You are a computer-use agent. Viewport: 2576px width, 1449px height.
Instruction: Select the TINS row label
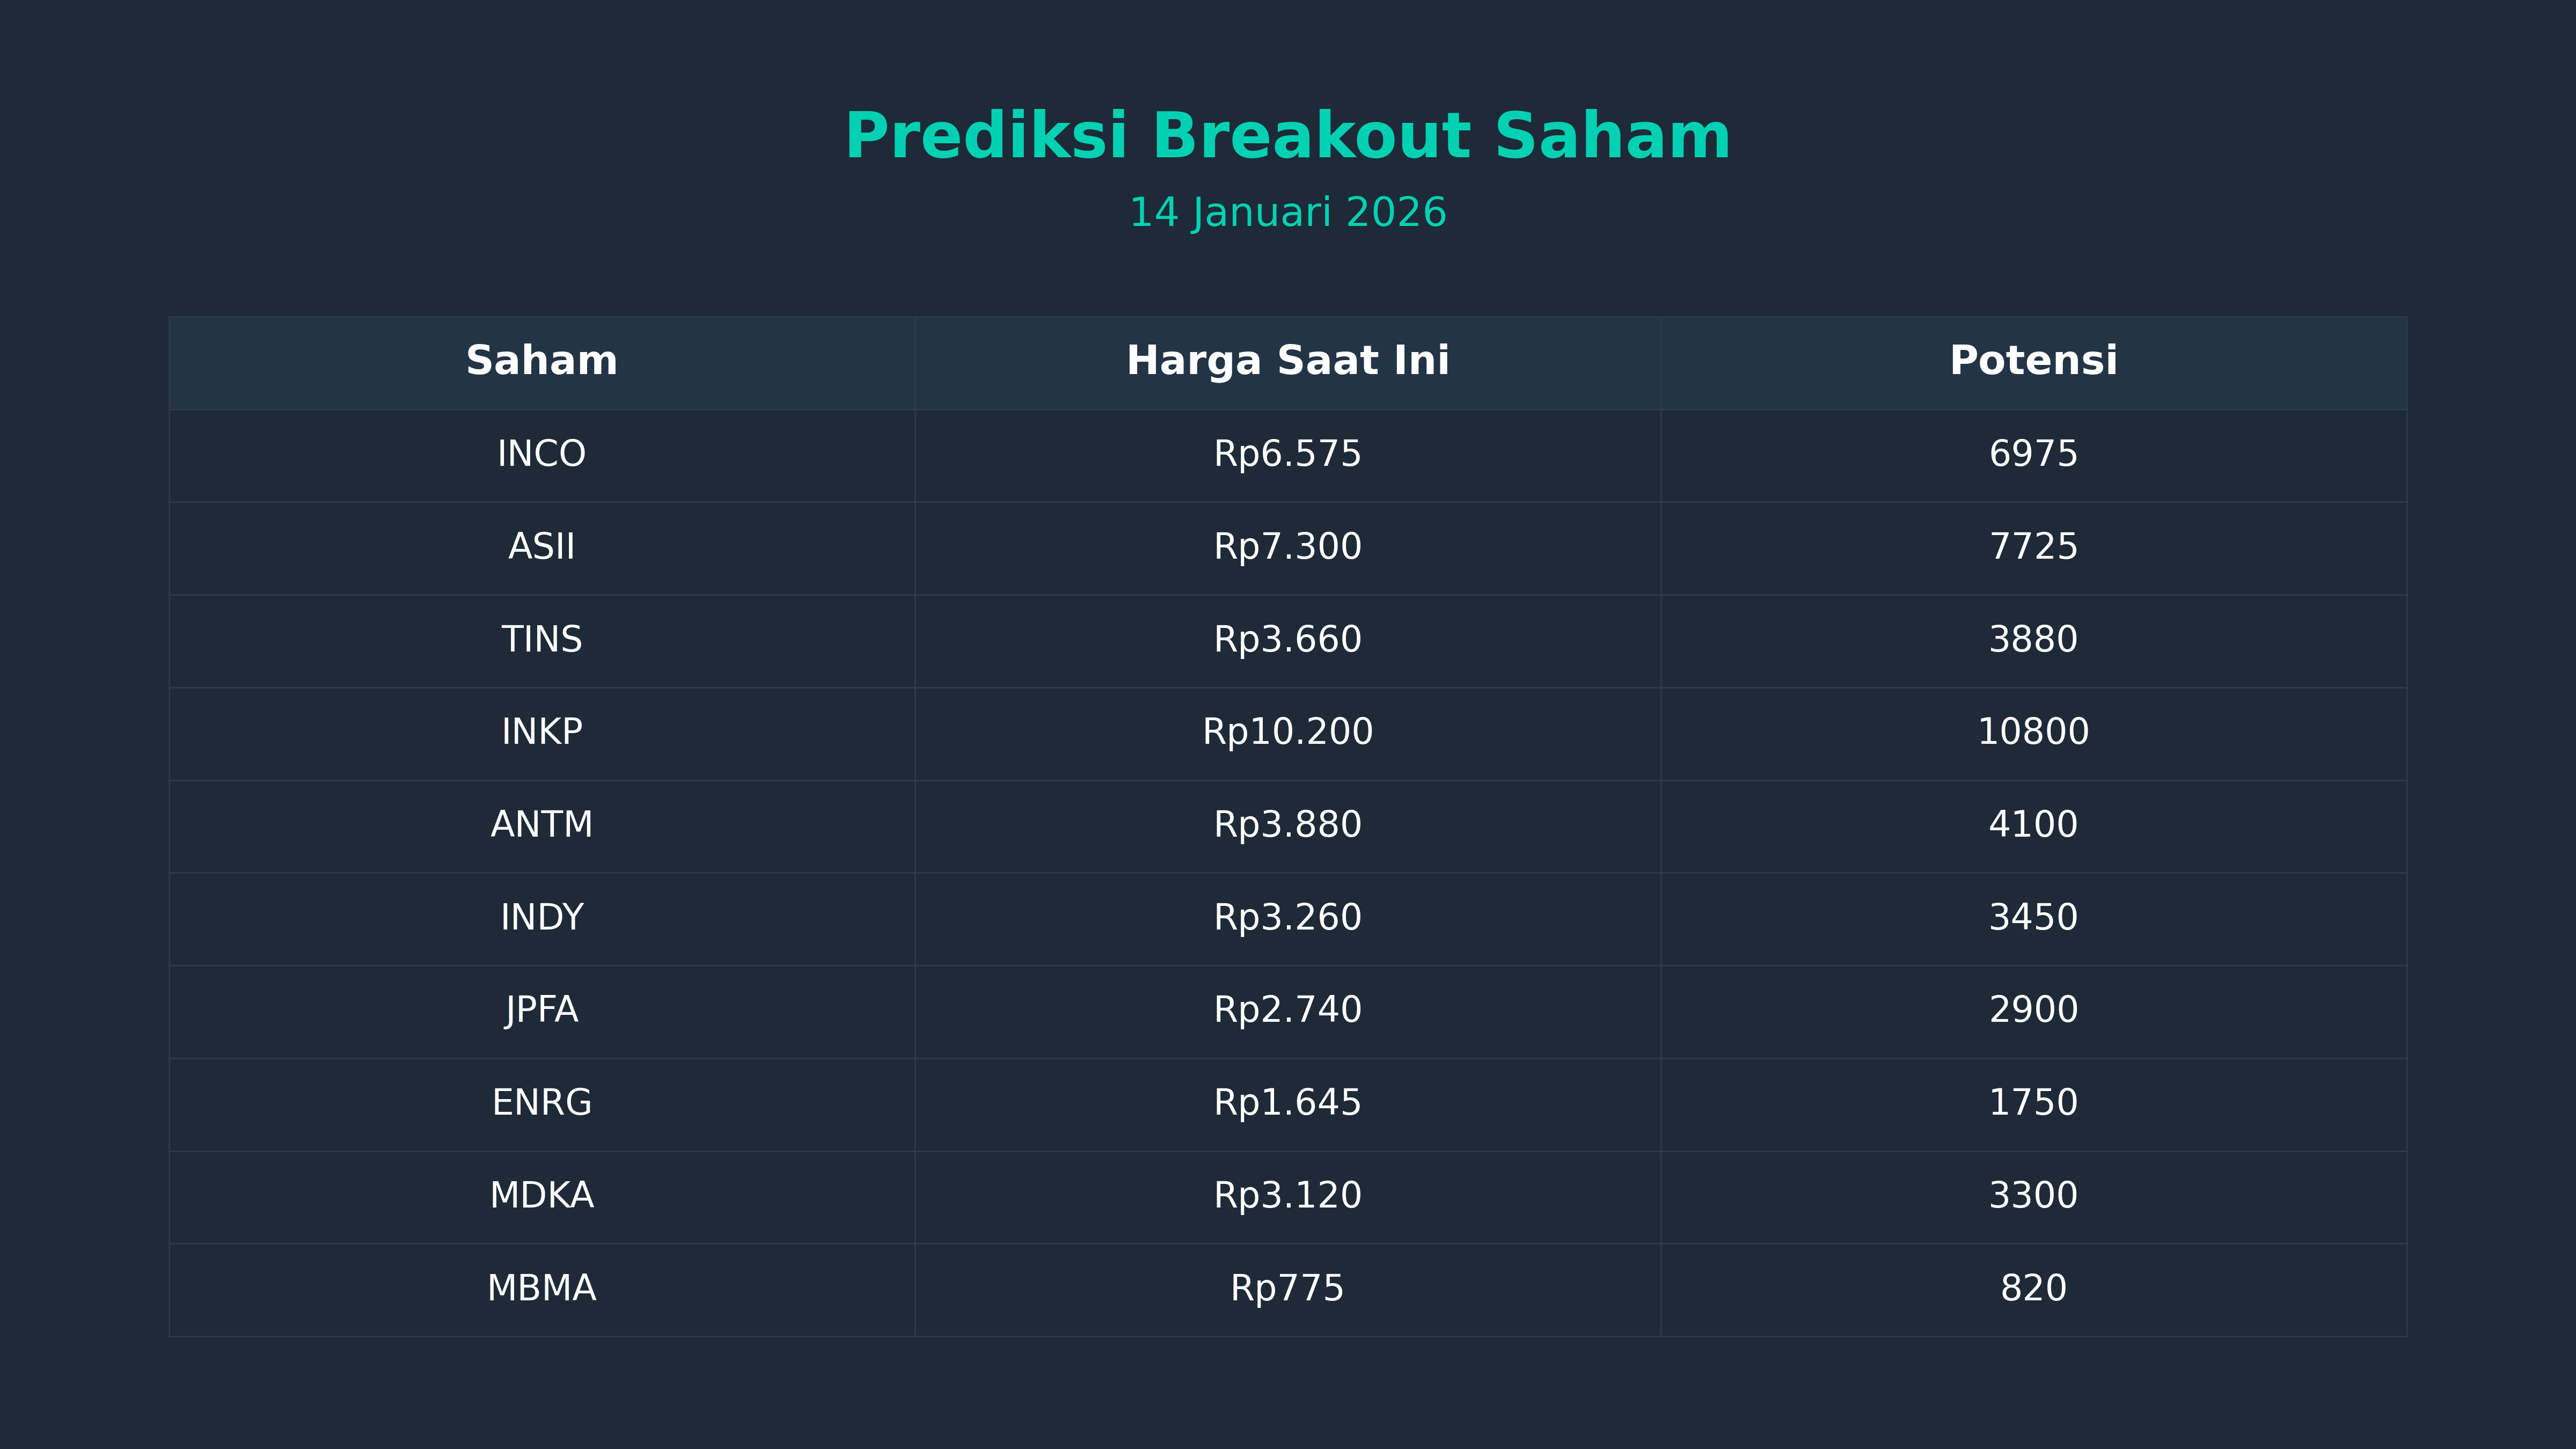541,640
